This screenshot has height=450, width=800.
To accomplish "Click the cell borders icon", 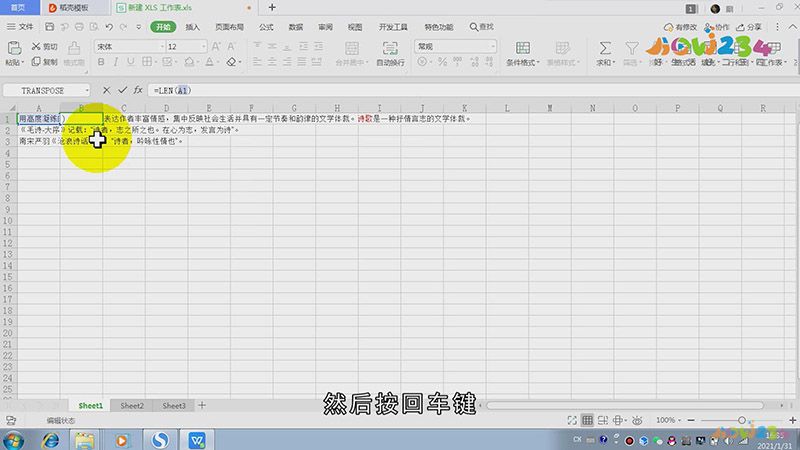I will click(147, 62).
